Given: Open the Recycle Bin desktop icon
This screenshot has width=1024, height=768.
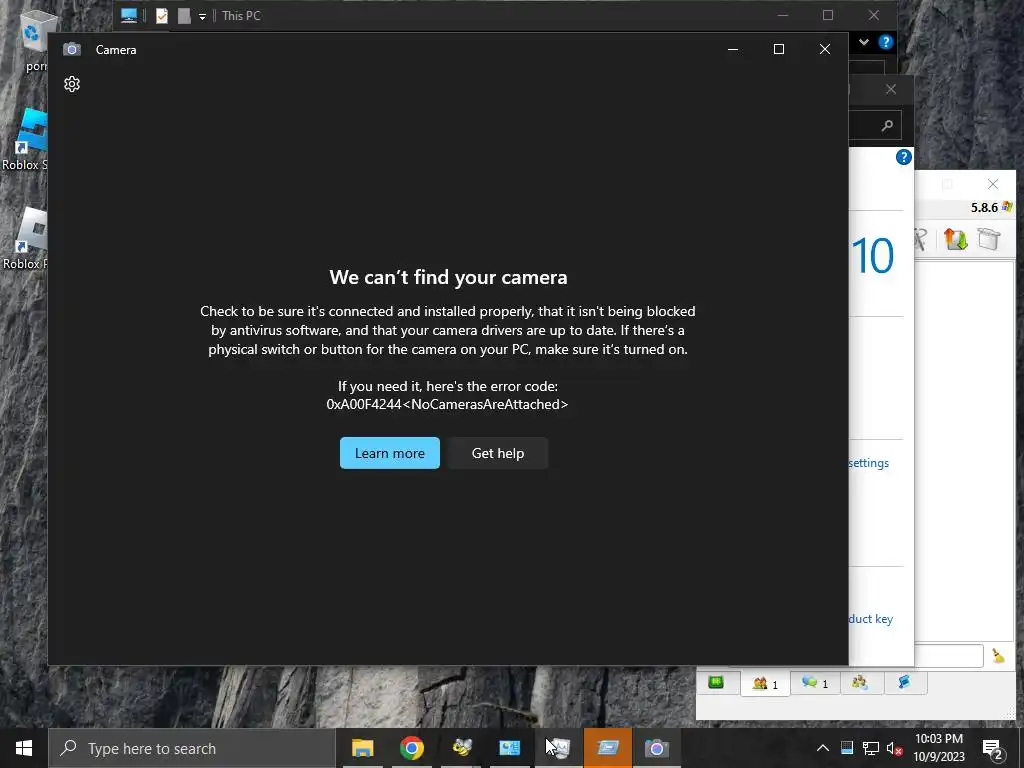Looking at the screenshot, I should (33, 39).
